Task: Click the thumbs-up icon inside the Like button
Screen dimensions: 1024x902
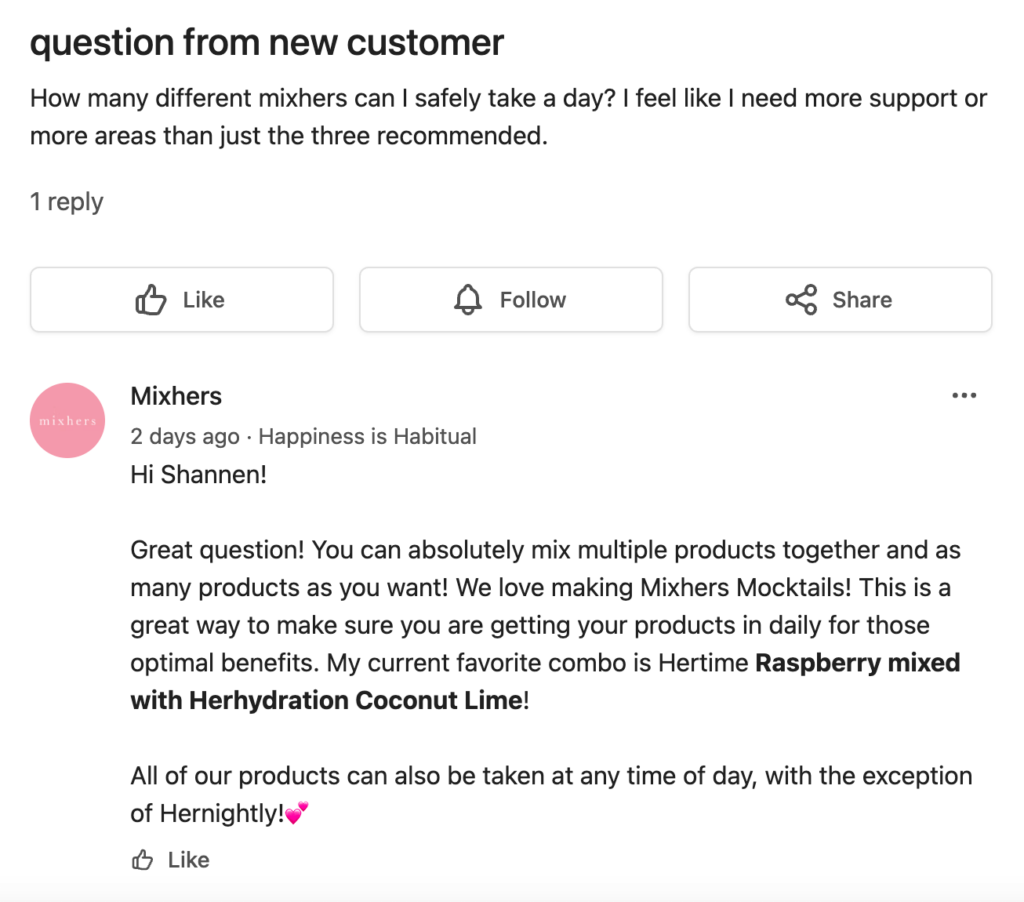Action: (x=150, y=299)
